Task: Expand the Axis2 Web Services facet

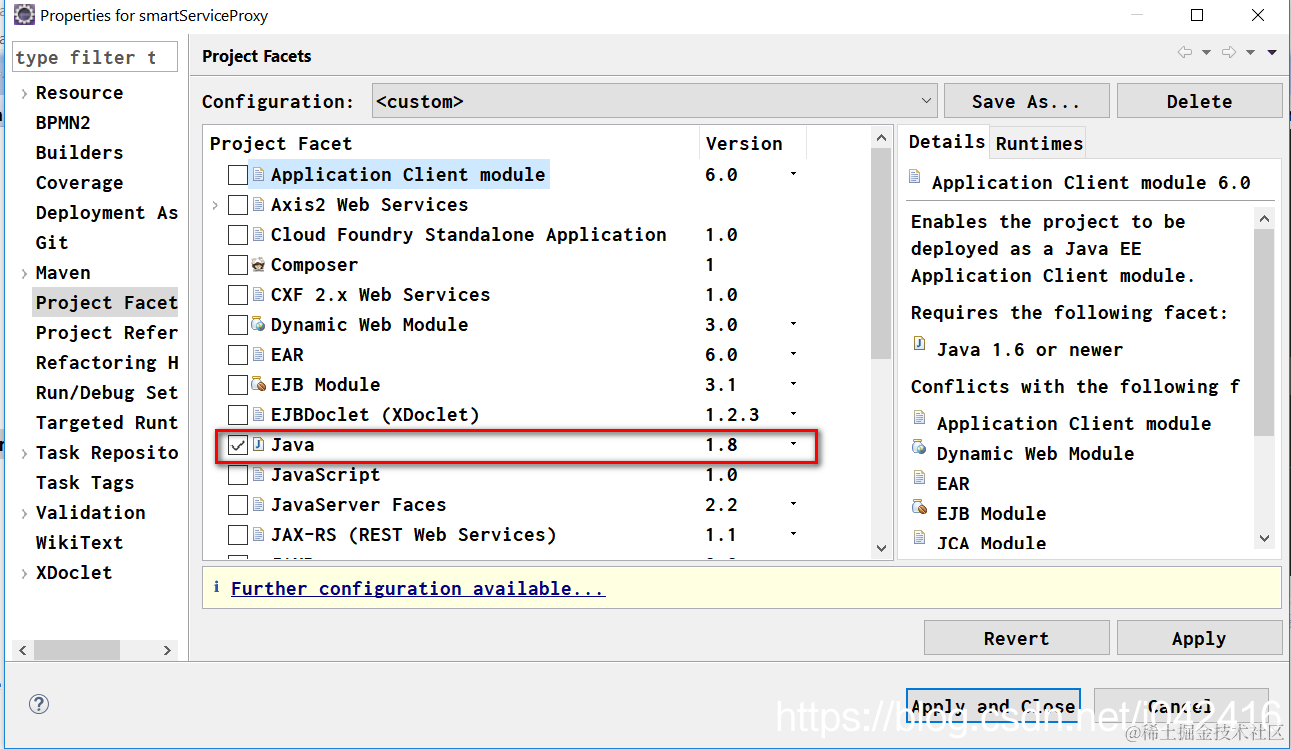Action: (215, 205)
